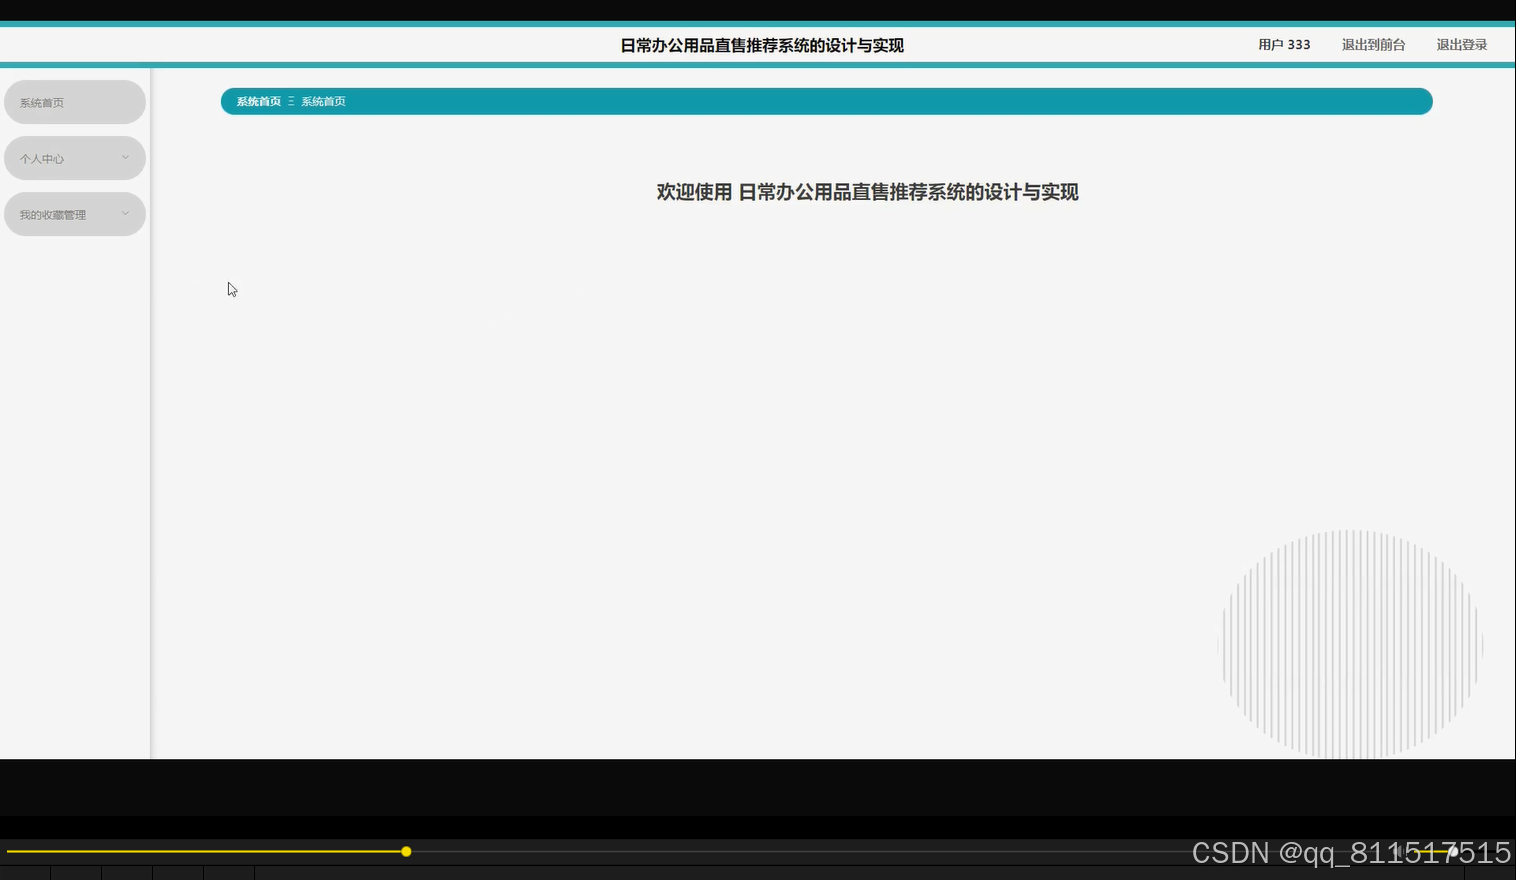Click the chevron beside 我的收藏管理
1516x880 pixels.
pos(125,213)
